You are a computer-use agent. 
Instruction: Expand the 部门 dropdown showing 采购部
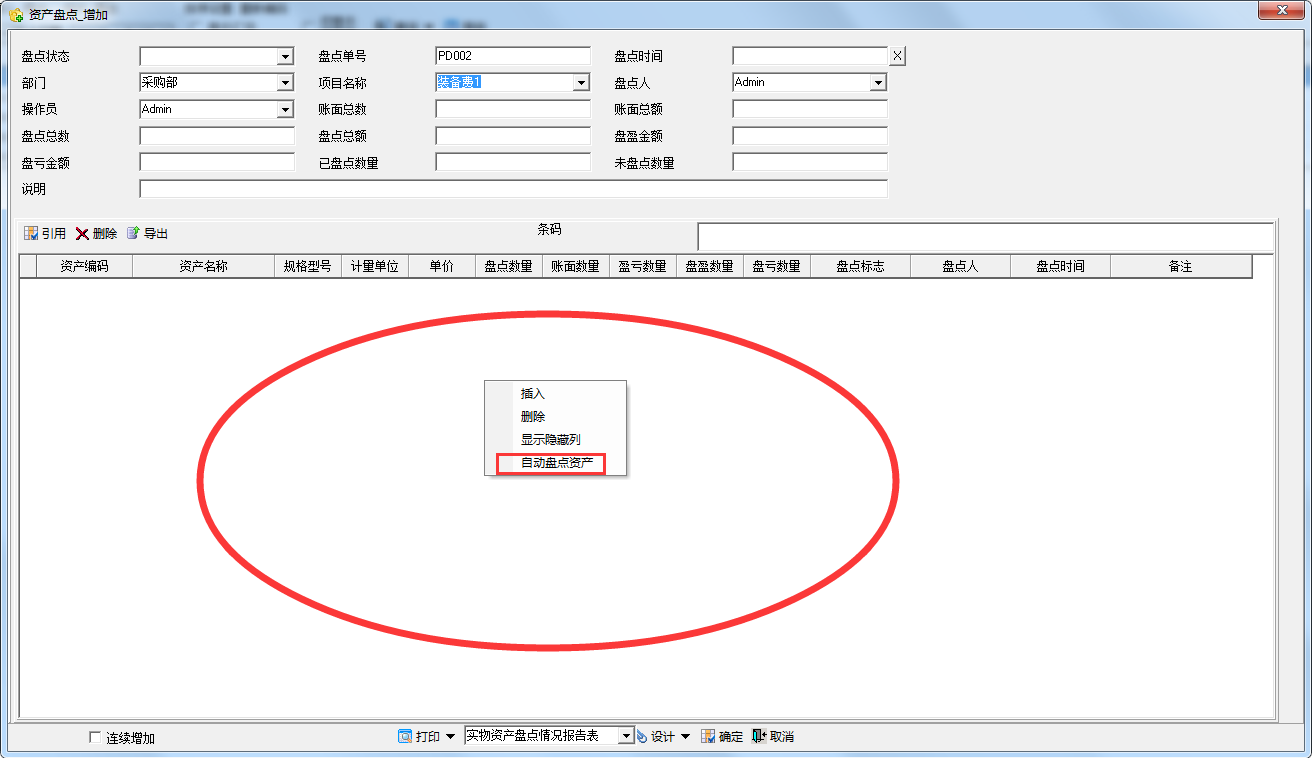(x=285, y=83)
